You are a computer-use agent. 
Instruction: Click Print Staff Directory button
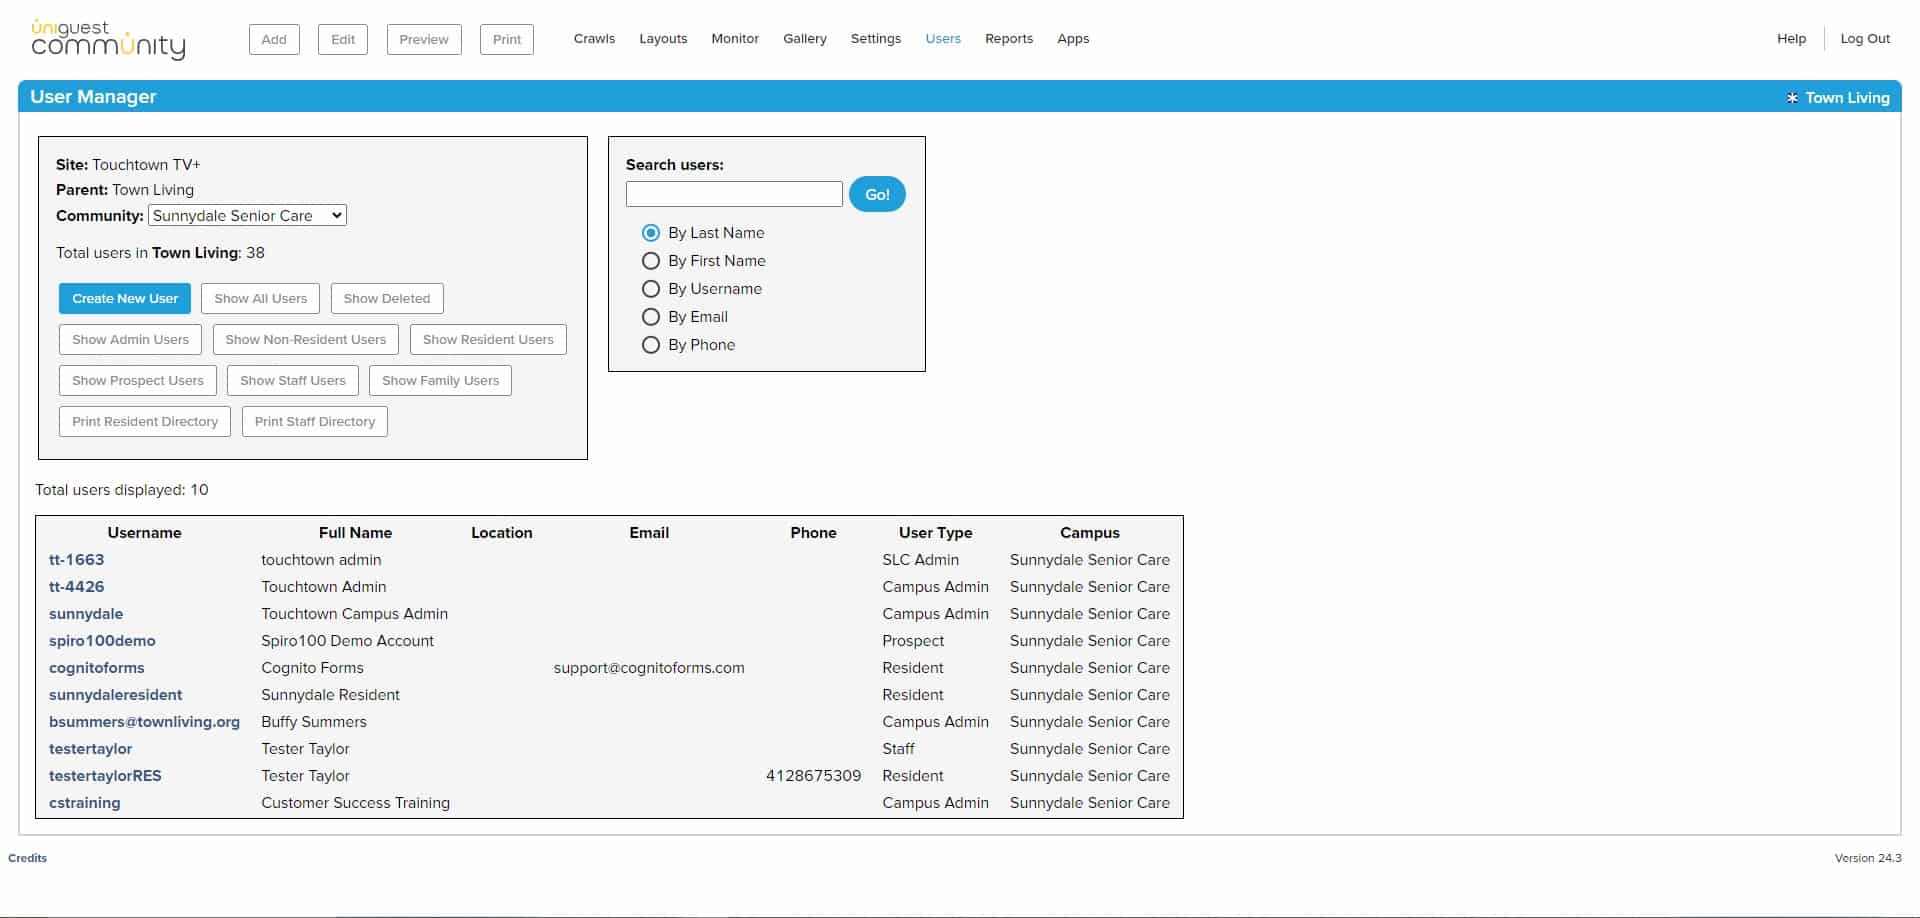coord(315,421)
